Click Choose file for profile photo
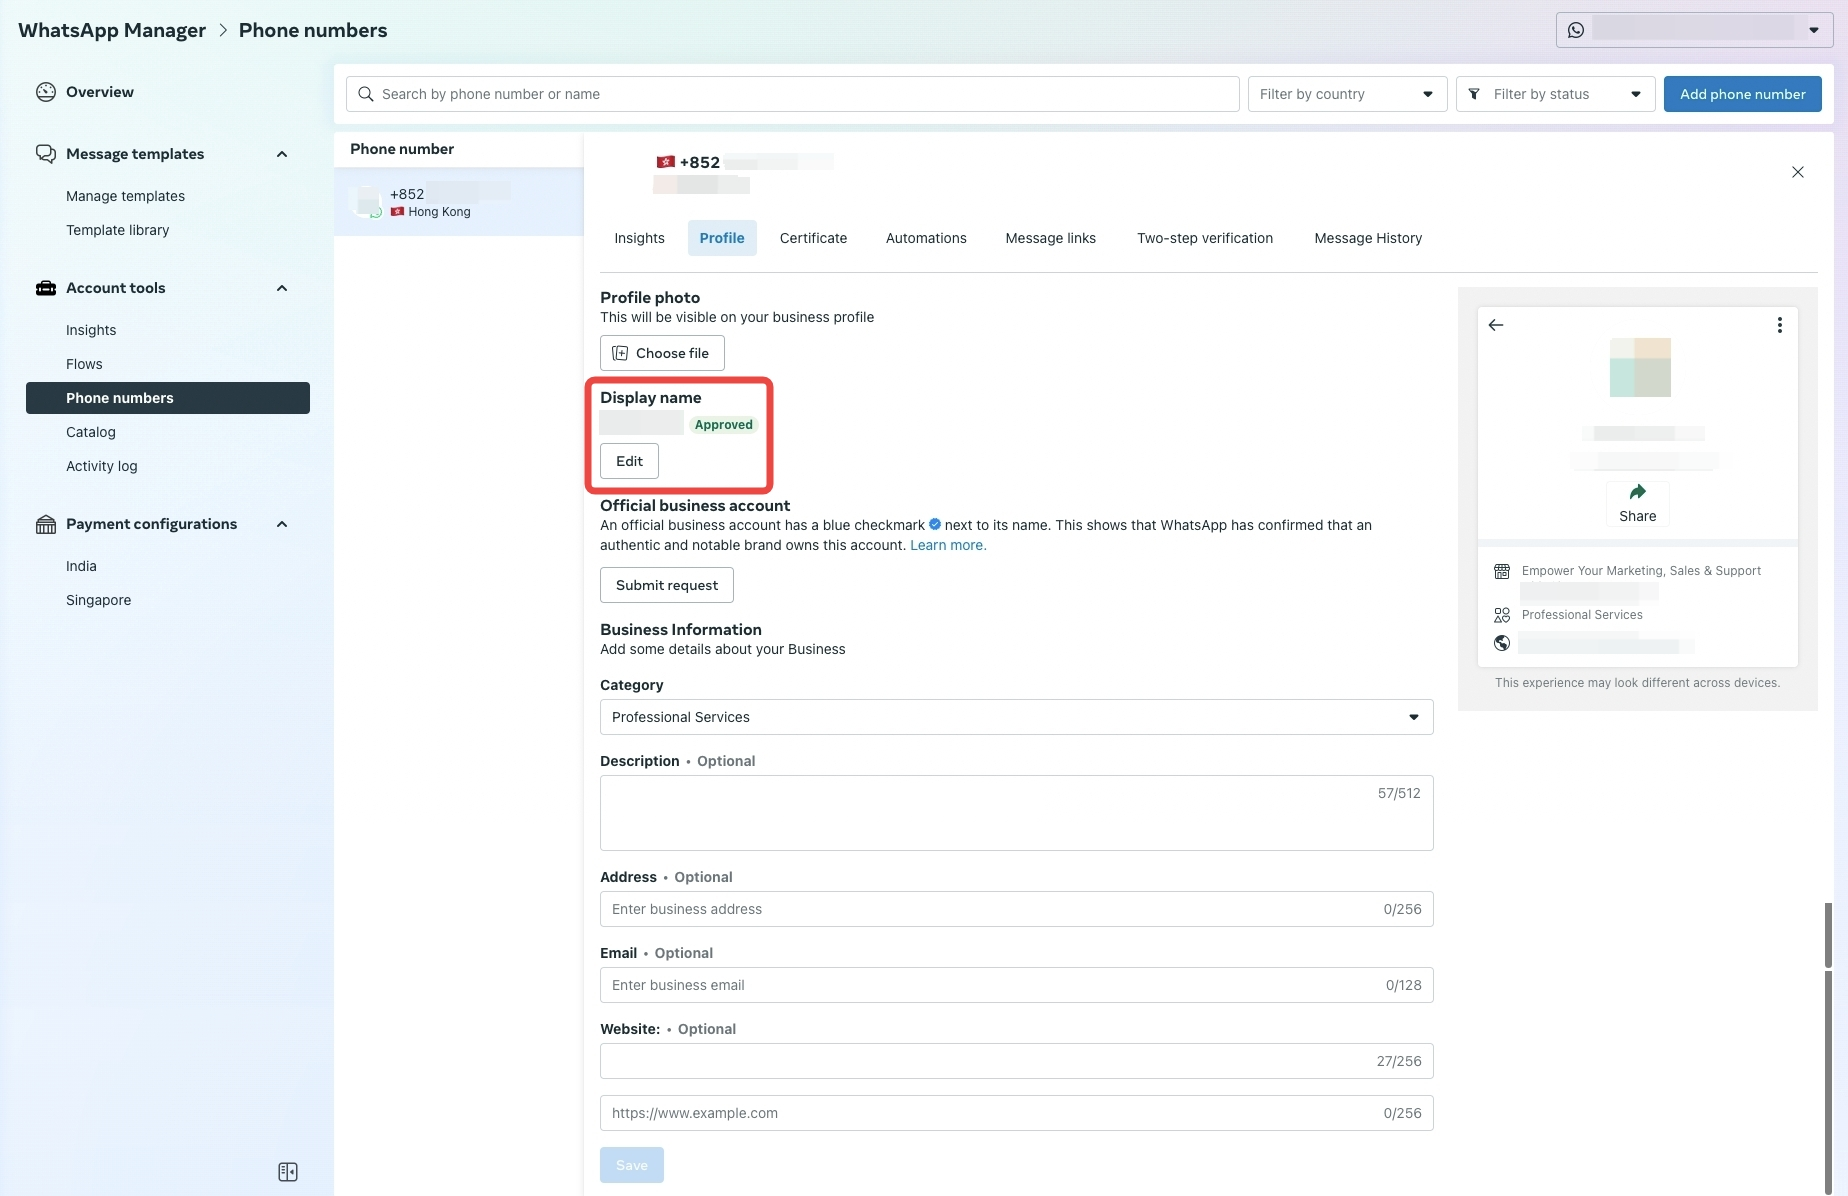 click(662, 353)
